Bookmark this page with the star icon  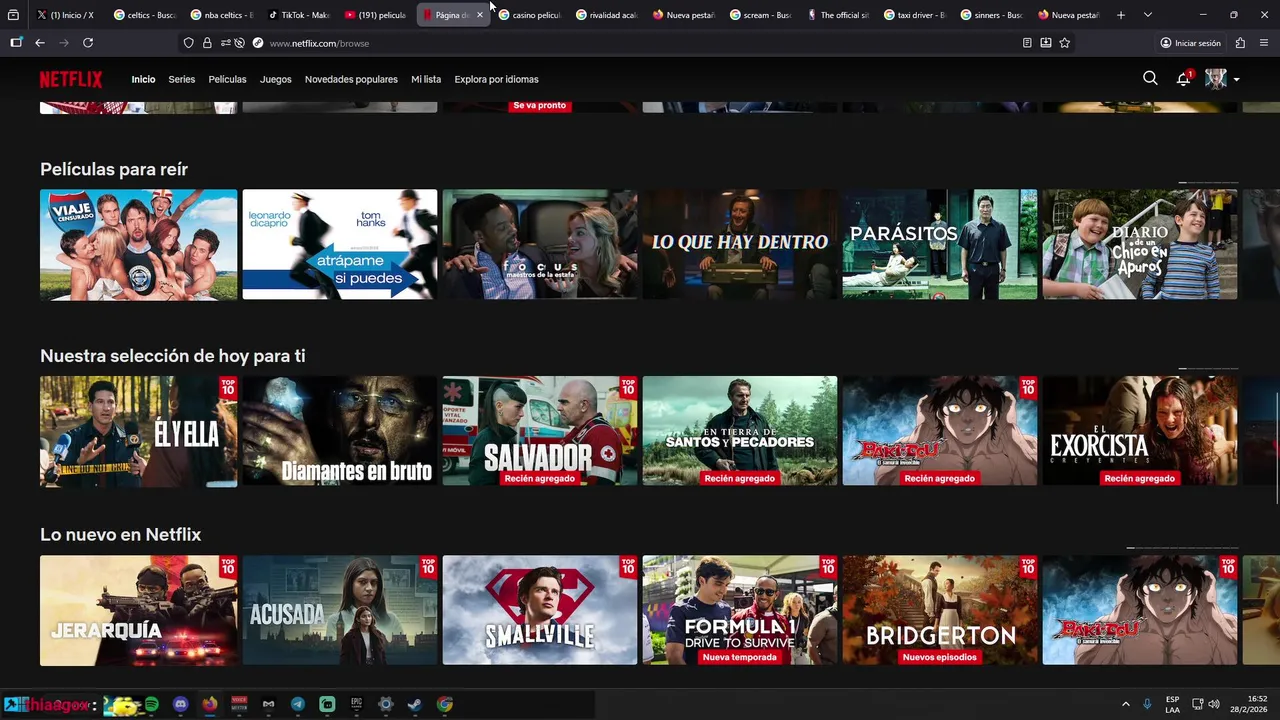(1064, 43)
